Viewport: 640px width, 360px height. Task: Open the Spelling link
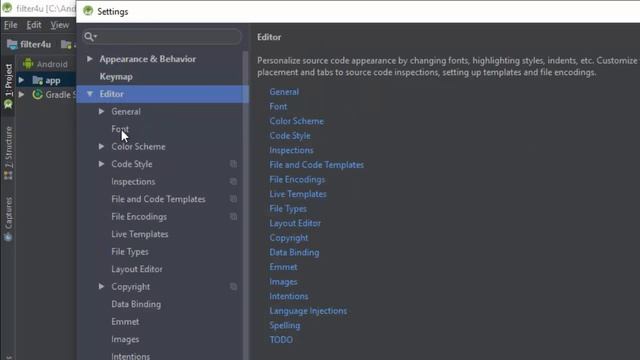click(x=284, y=326)
